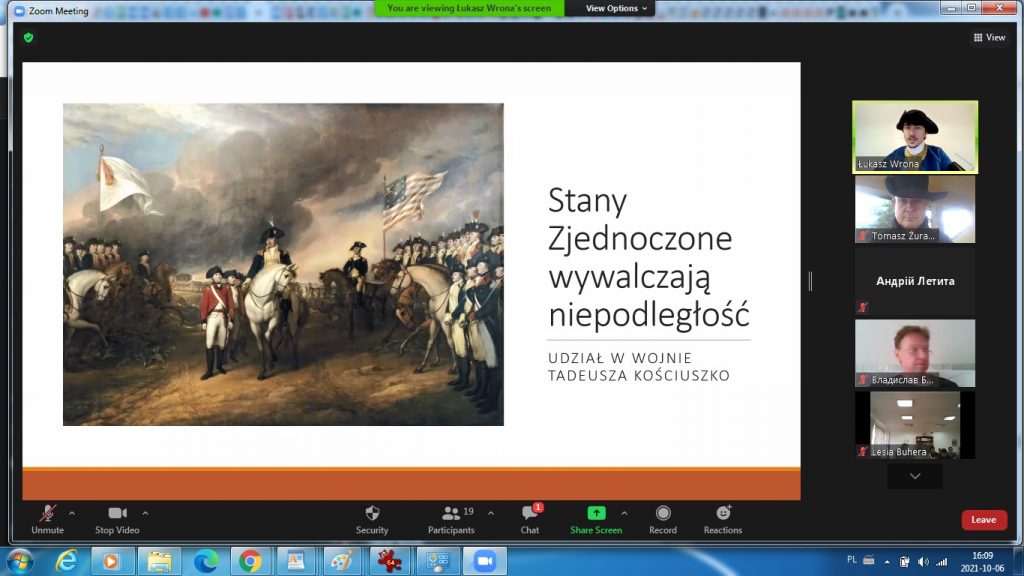Image resolution: width=1024 pixels, height=576 pixels.
Task: Open the Participants panel
Action: 451,518
